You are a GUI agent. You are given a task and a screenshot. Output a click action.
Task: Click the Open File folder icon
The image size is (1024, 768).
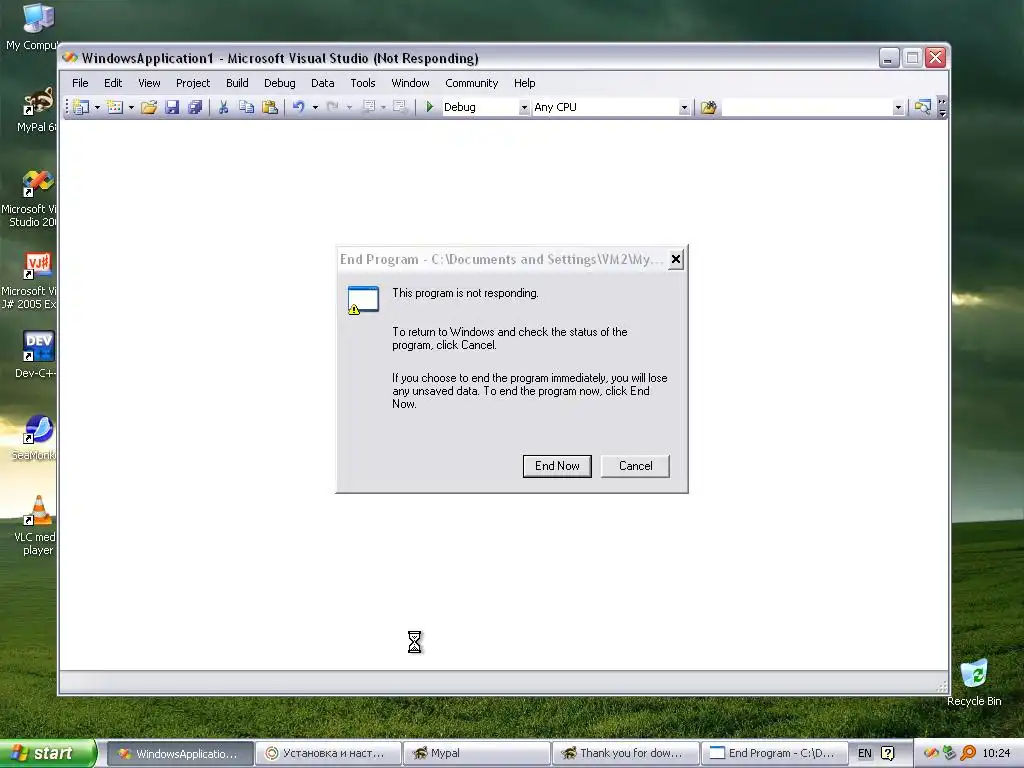[x=149, y=107]
